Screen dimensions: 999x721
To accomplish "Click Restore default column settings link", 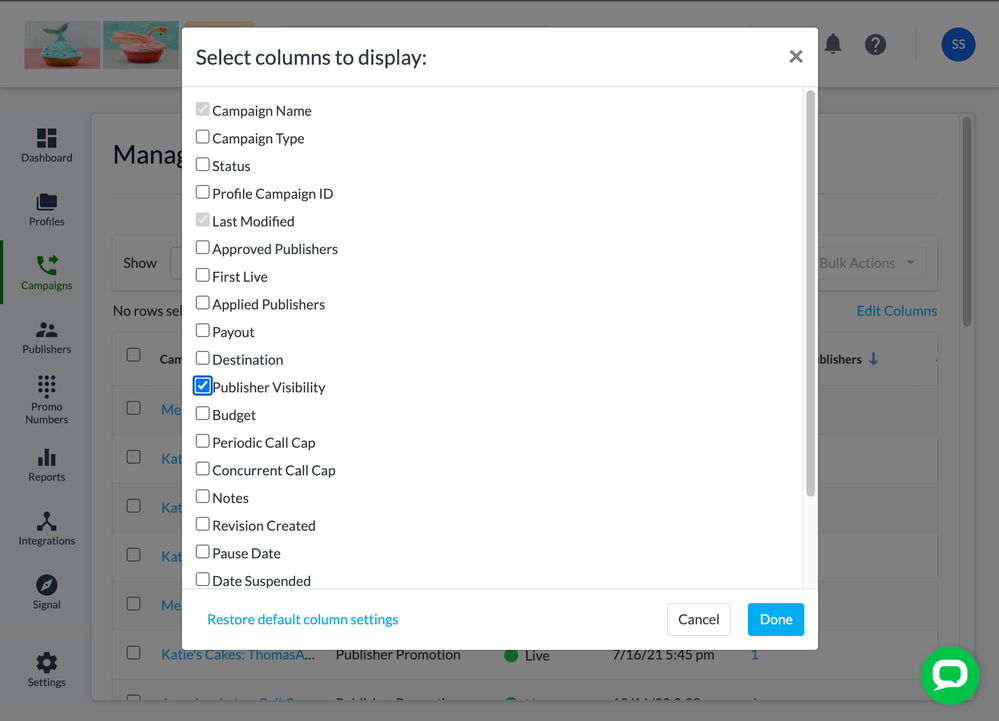I will pyautogui.click(x=302, y=620).
